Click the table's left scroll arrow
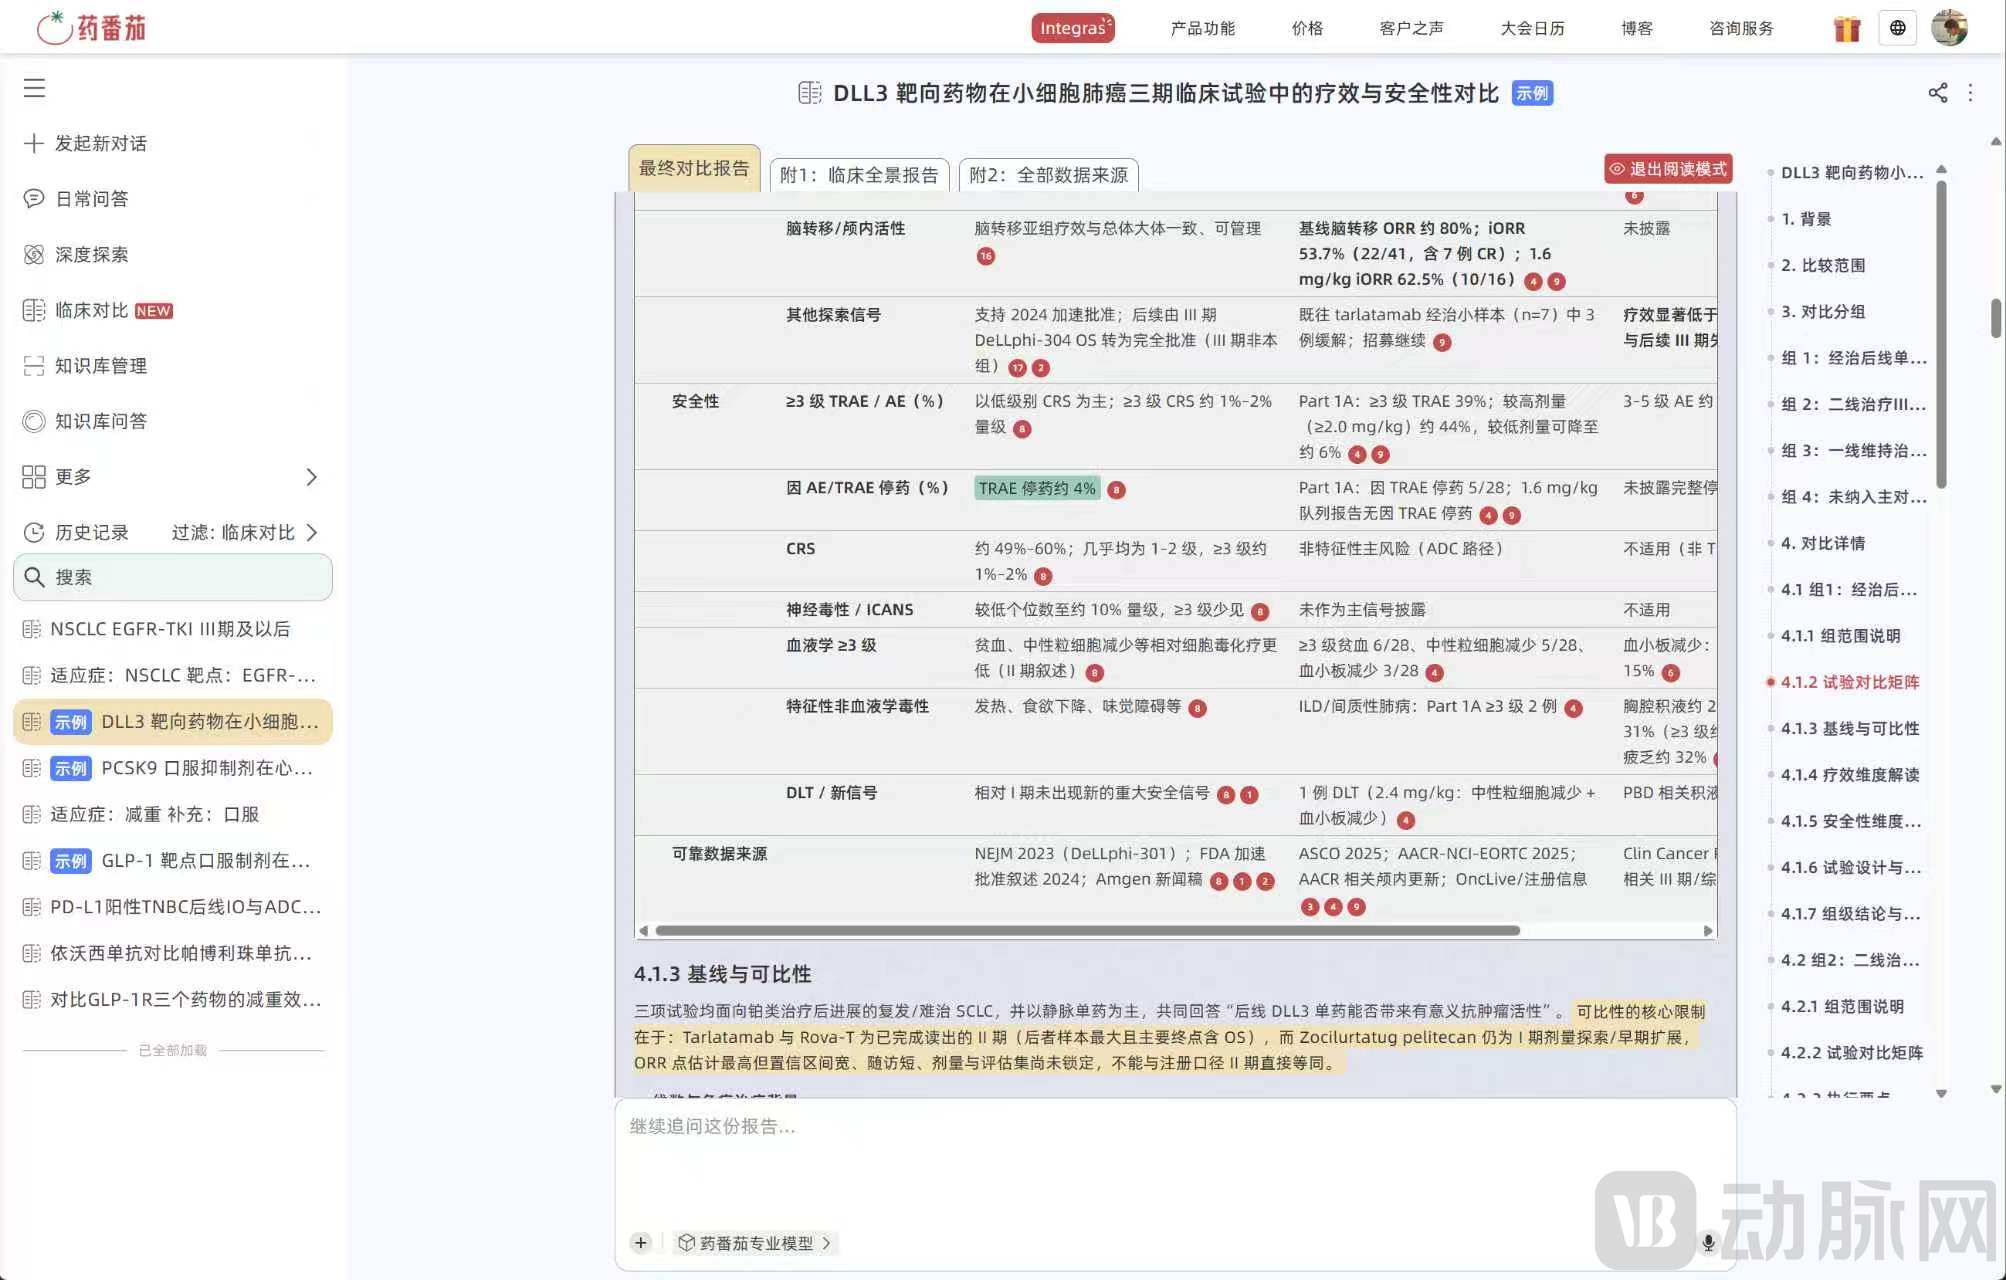Viewport: 2006px width, 1280px height. pos(643,930)
